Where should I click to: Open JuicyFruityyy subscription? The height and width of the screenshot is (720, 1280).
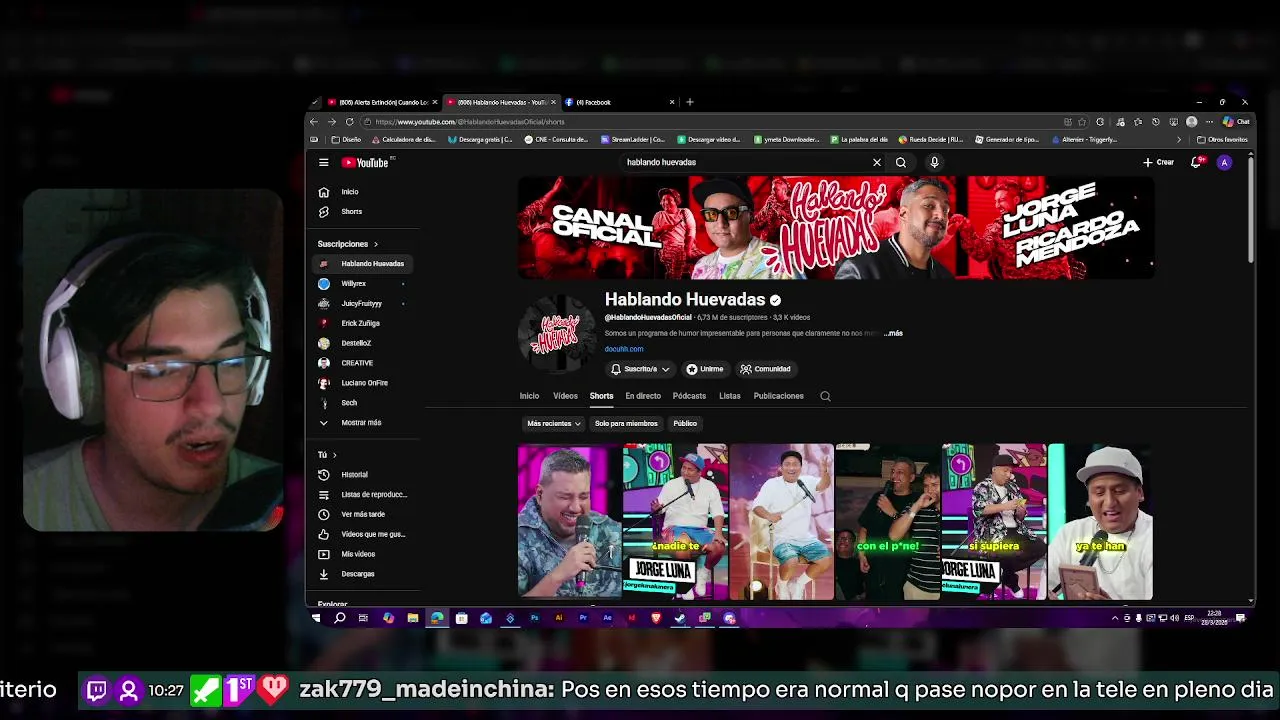pyautogui.click(x=363, y=303)
